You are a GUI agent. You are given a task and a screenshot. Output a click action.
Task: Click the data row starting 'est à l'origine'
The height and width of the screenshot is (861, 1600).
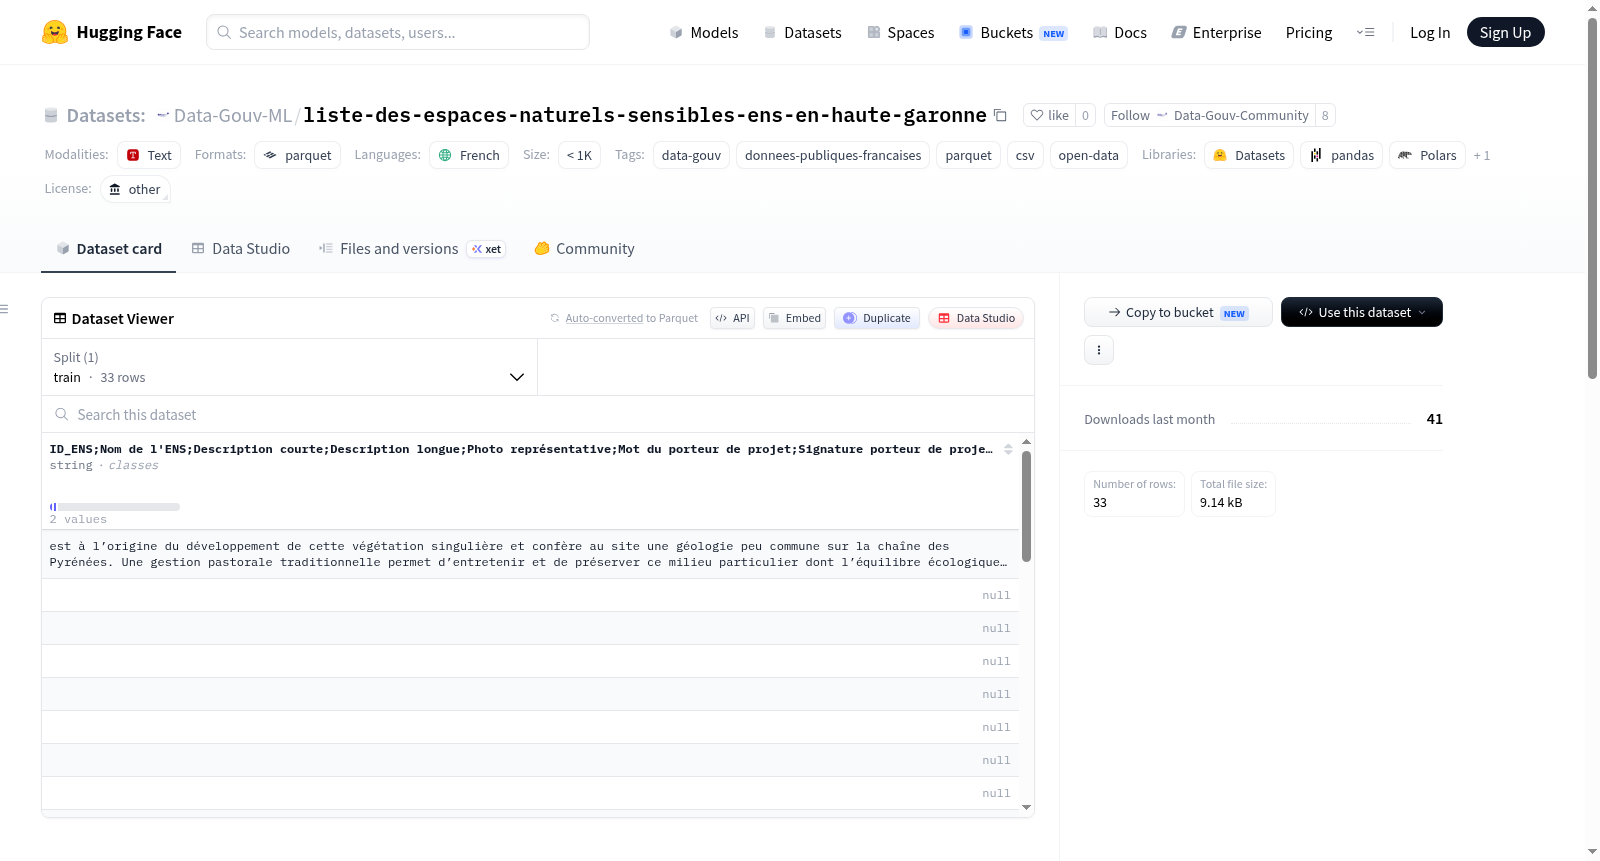[x=530, y=554]
